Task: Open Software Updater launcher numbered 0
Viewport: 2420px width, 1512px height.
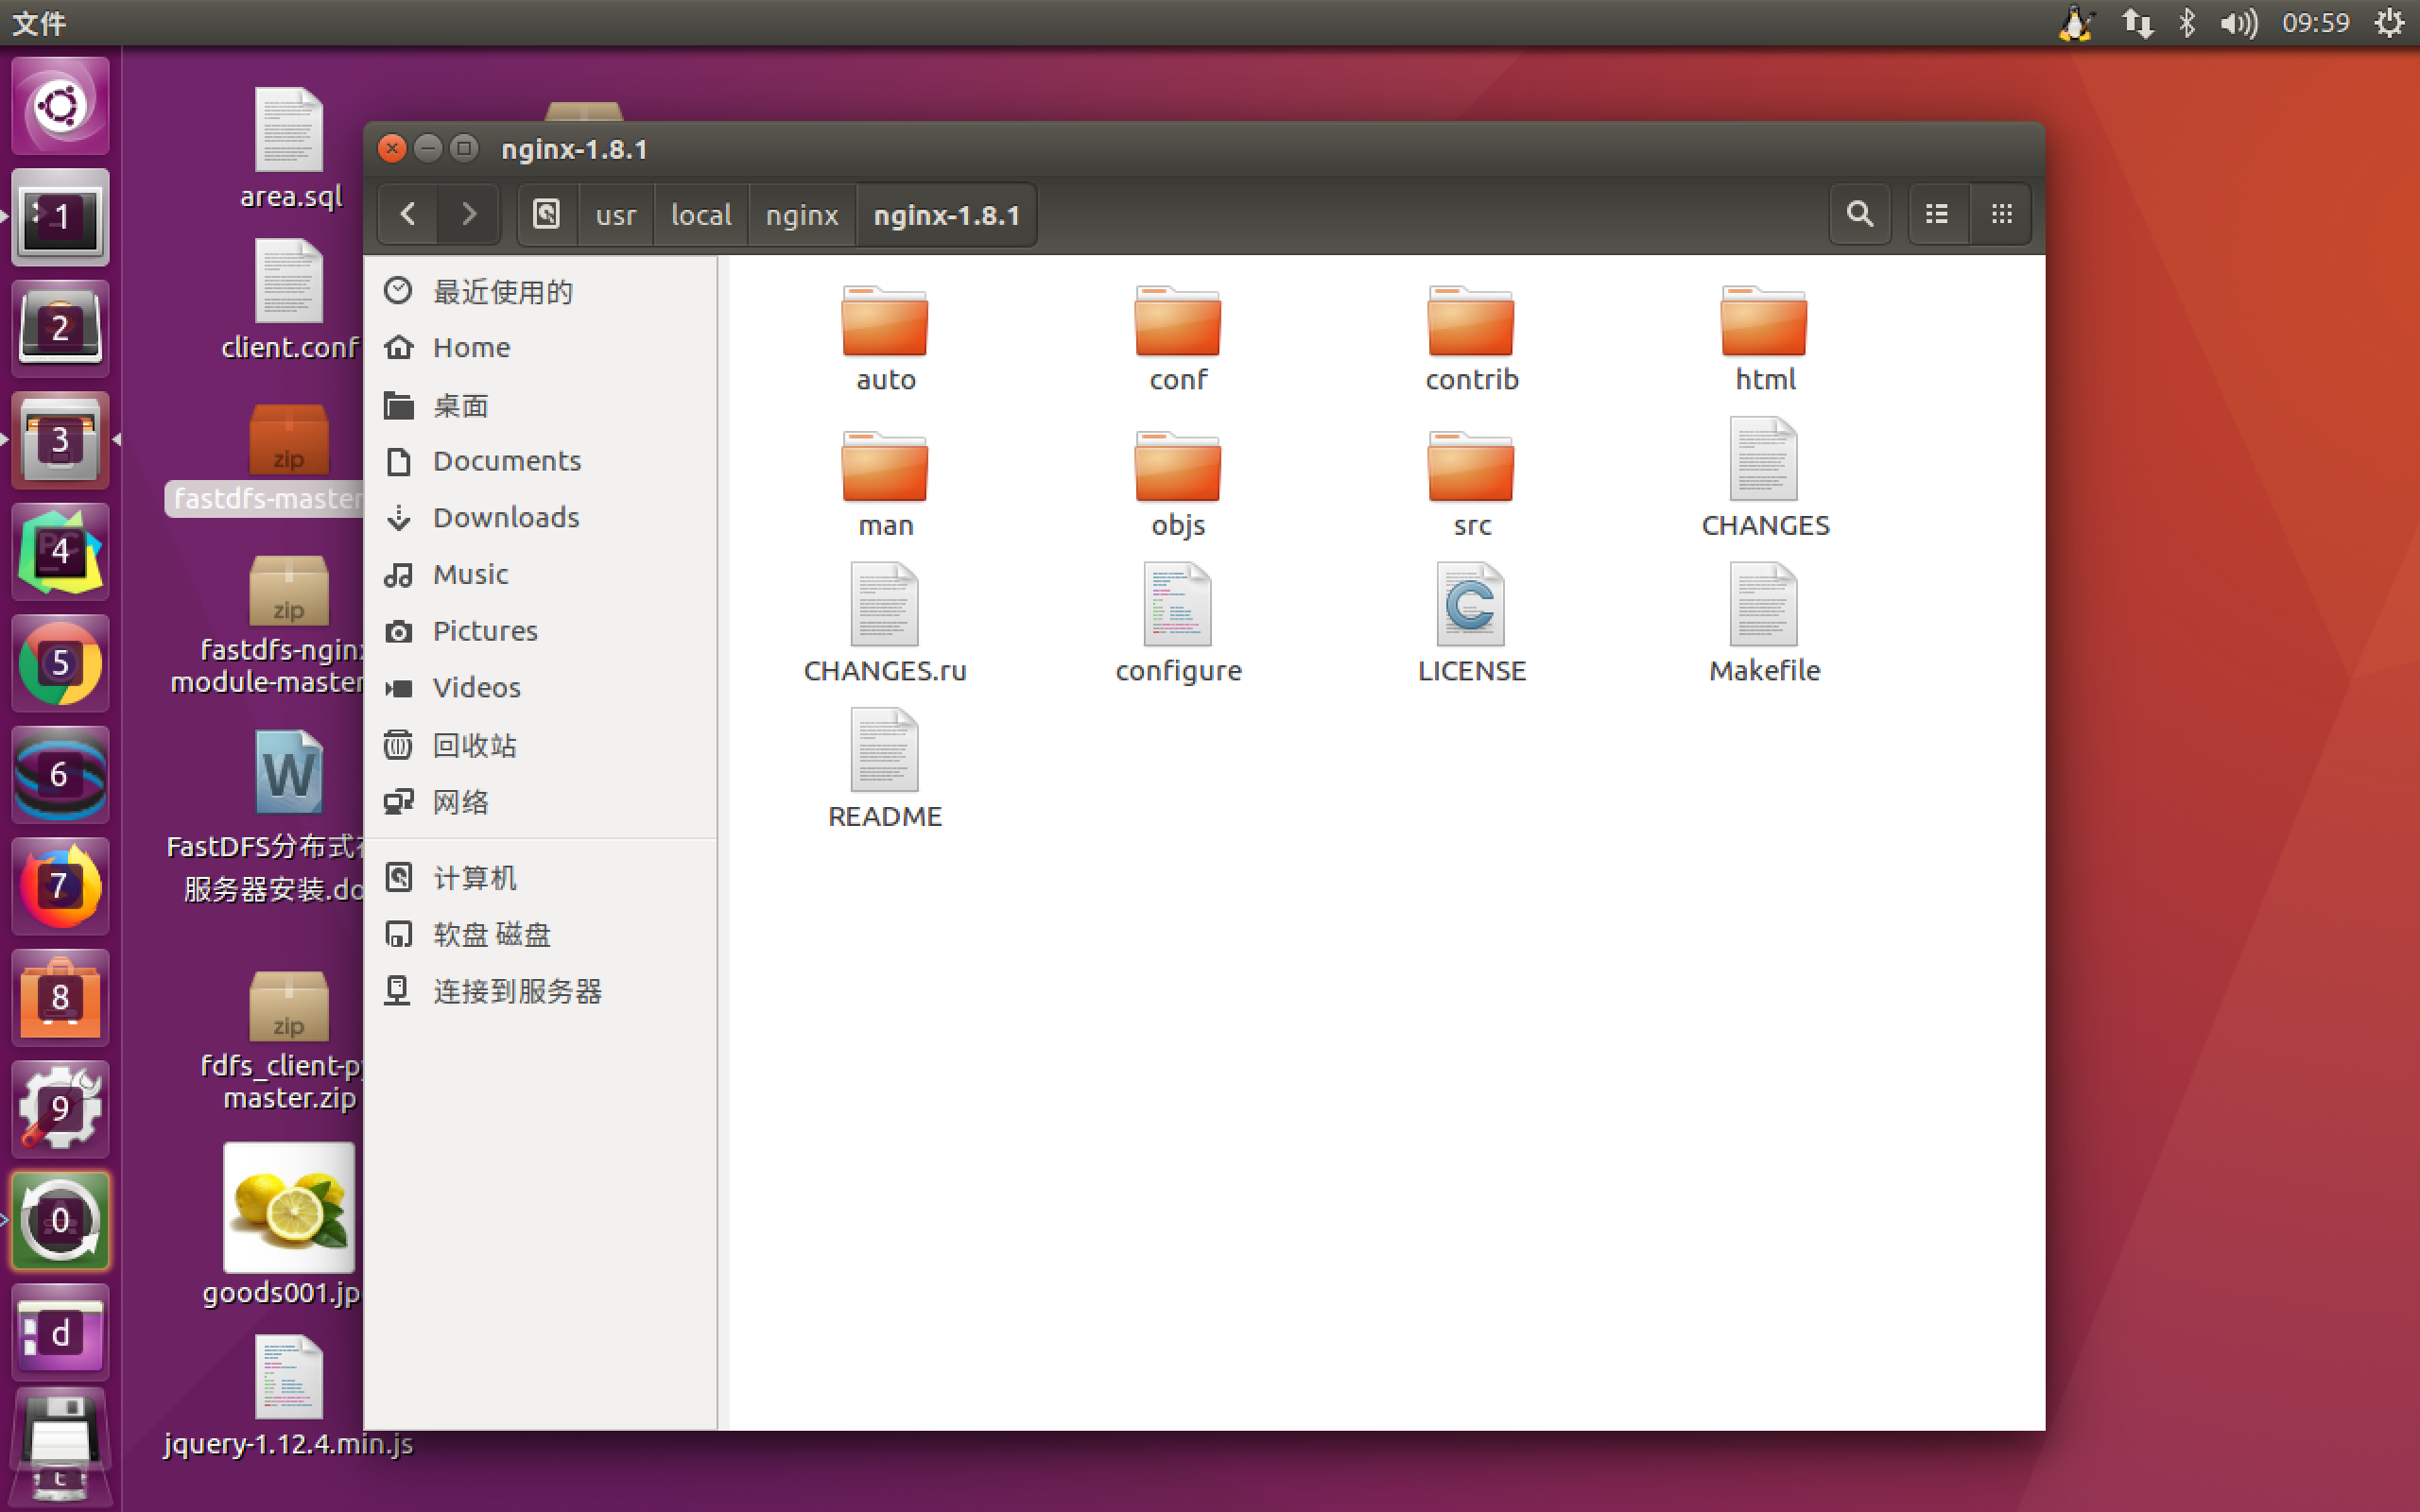Action: point(60,1221)
